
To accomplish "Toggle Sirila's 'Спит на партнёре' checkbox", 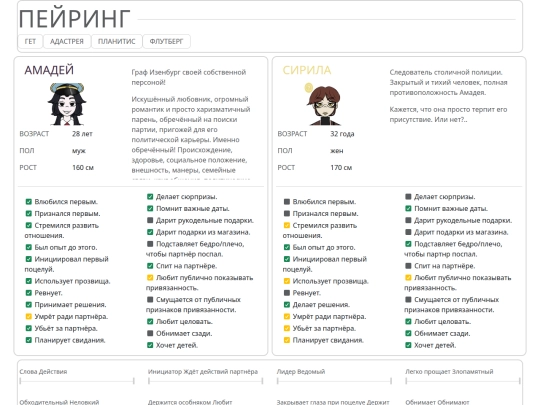I will (x=408, y=266).
